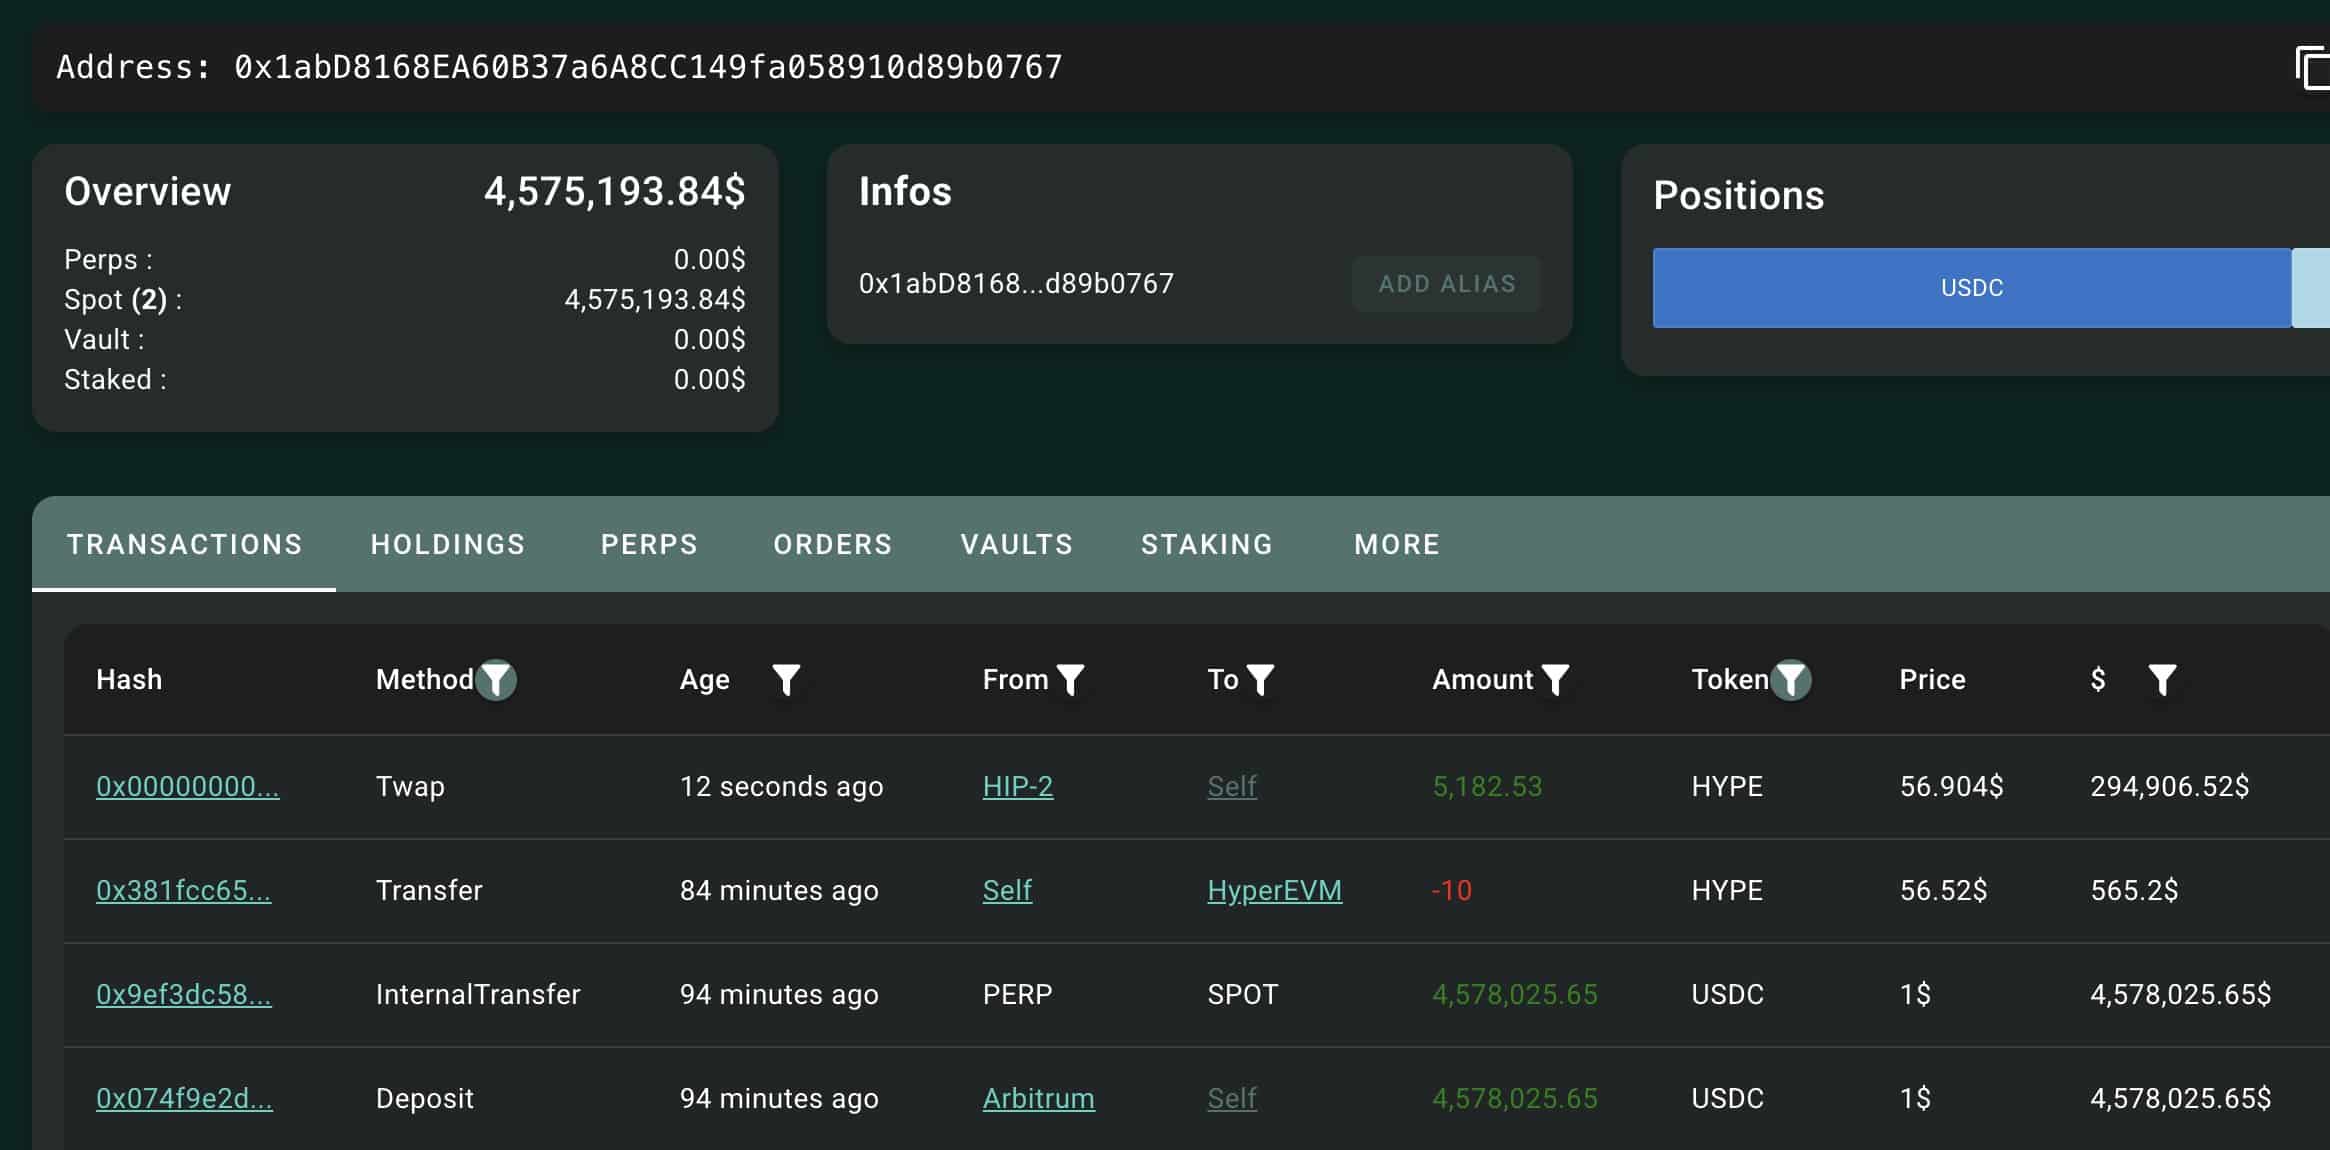Filter transactions by To column
The width and height of the screenshot is (2330, 1150).
click(1261, 680)
